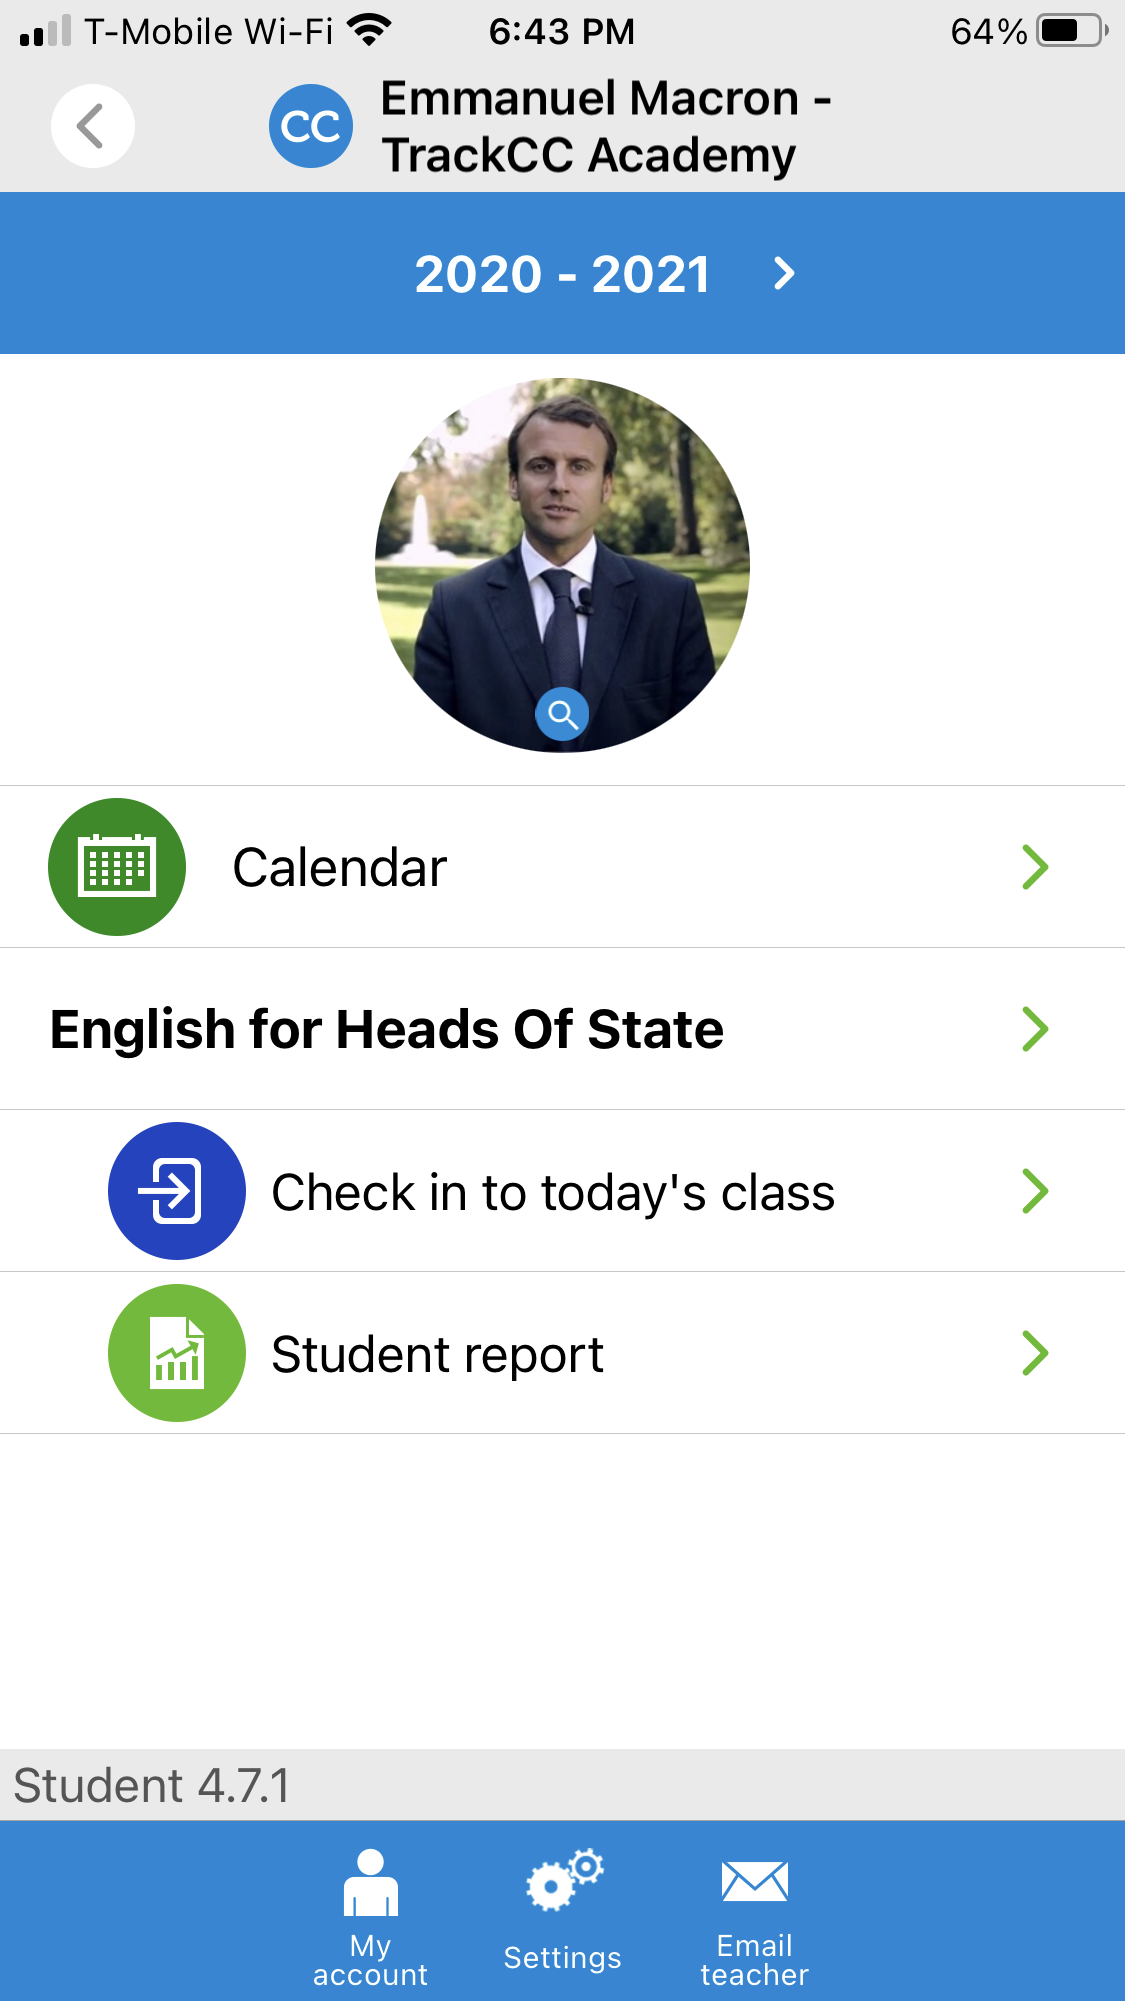Tap the chevron on Student report row

point(1035,1353)
